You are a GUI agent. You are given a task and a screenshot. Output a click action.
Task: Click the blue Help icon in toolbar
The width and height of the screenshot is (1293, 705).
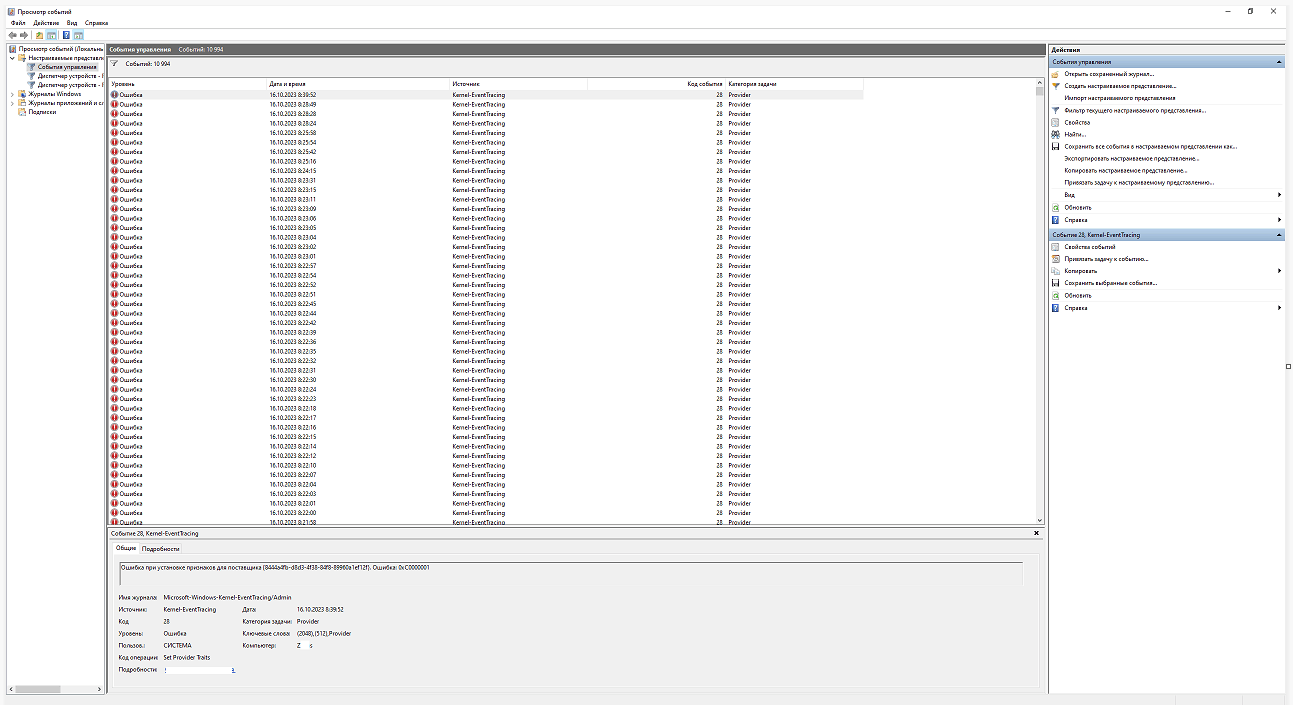[x=66, y=35]
